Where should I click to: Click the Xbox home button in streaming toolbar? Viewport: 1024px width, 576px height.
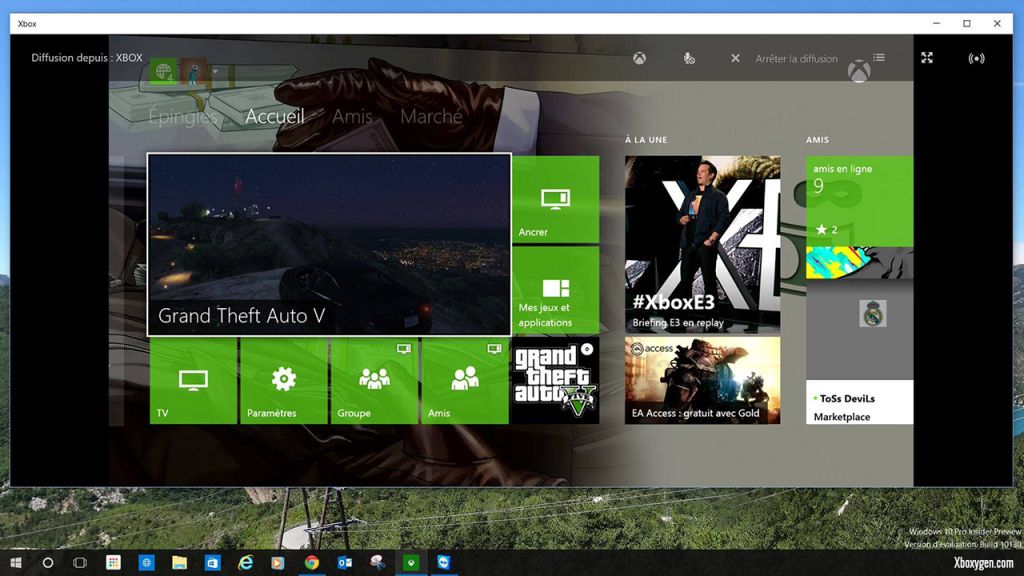639,58
